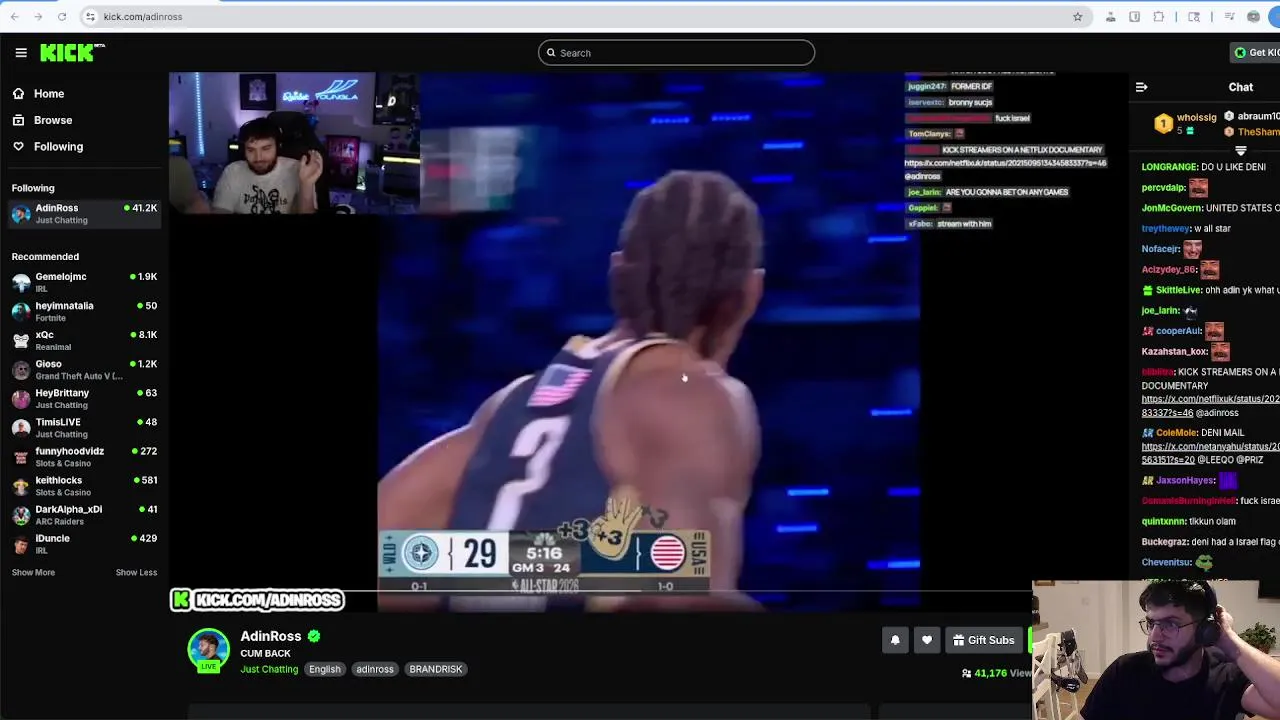Image resolution: width=1280 pixels, height=720 pixels.
Task: Click the stream video player
Action: click(648, 342)
